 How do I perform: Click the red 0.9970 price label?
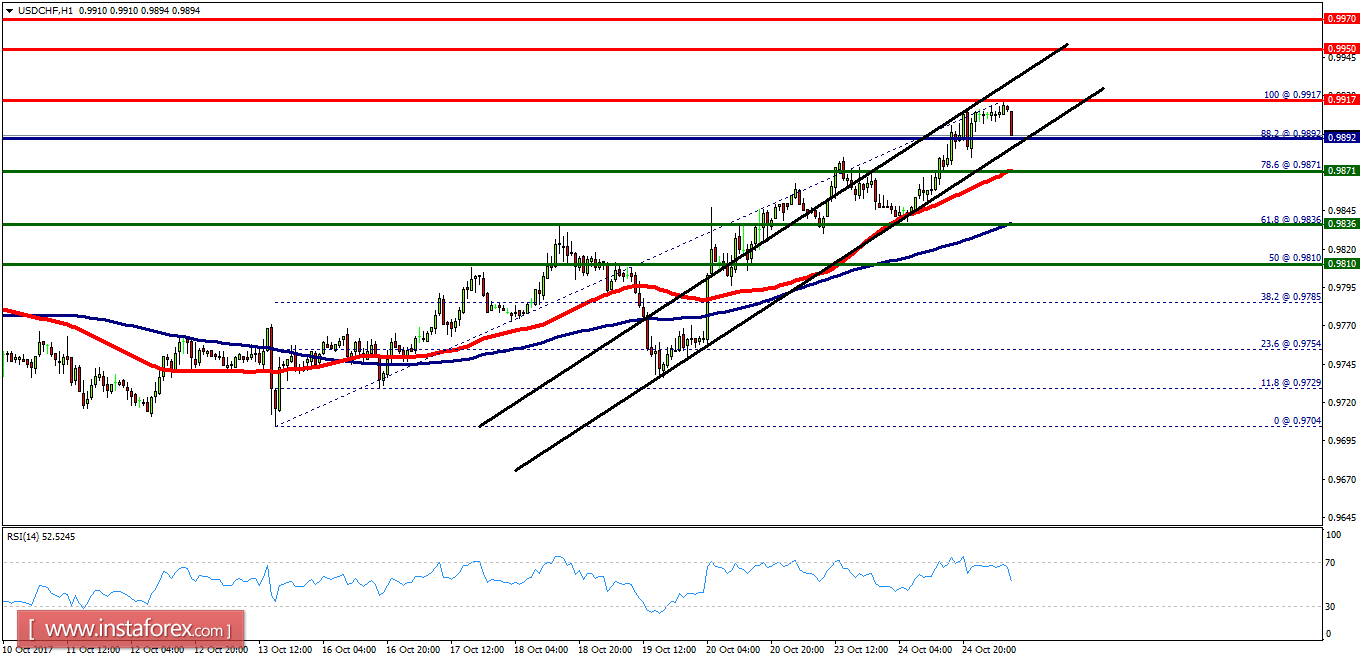click(x=1341, y=18)
